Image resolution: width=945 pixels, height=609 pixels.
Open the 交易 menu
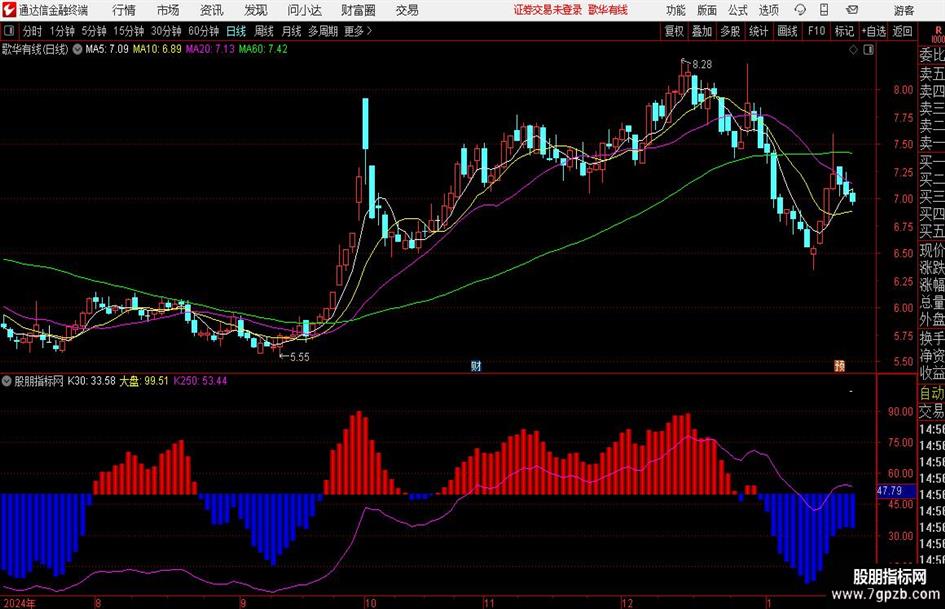click(407, 10)
